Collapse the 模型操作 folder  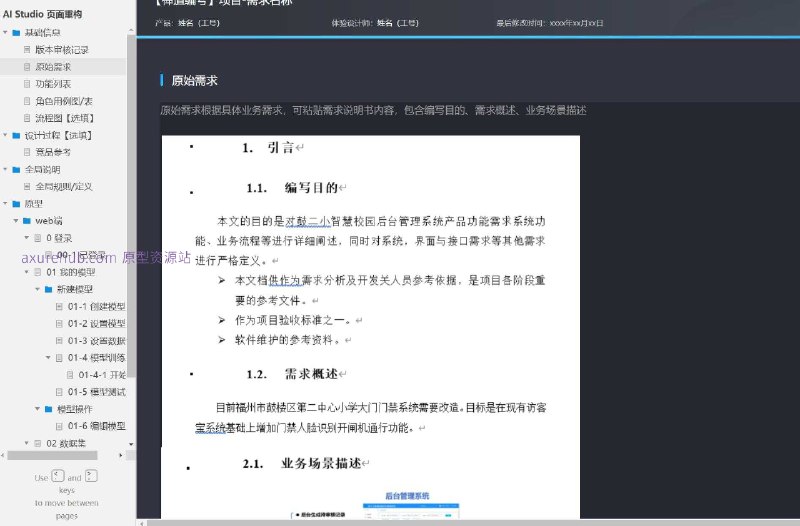pos(37,409)
